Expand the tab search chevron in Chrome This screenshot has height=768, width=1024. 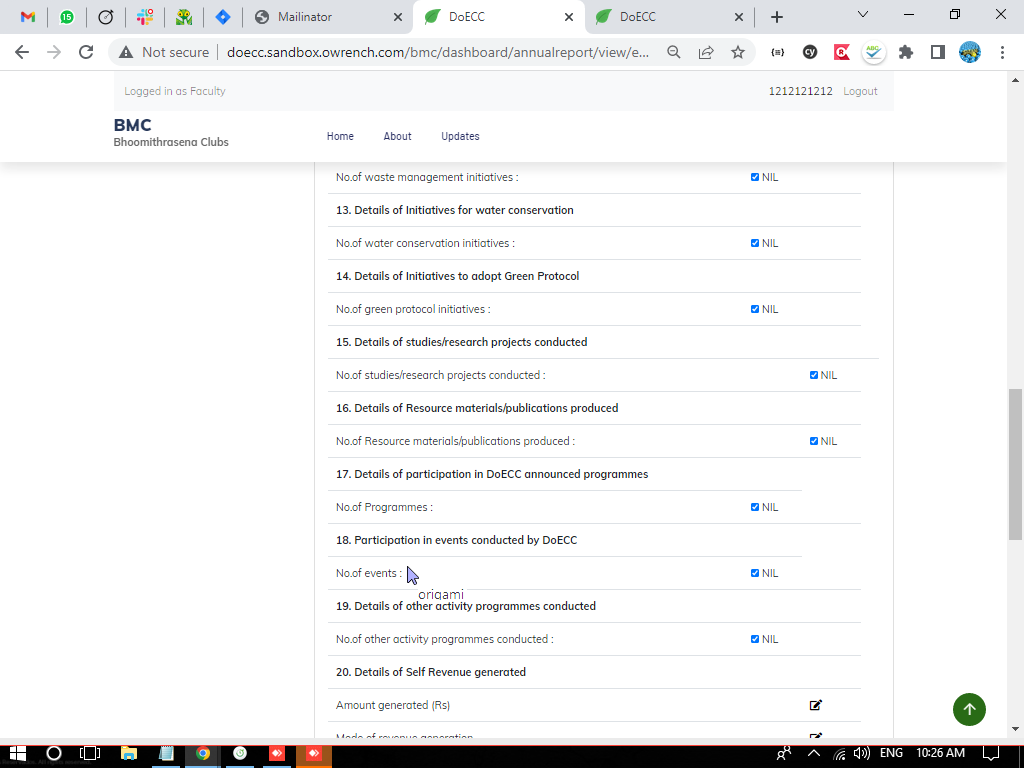click(x=863, y=15)
